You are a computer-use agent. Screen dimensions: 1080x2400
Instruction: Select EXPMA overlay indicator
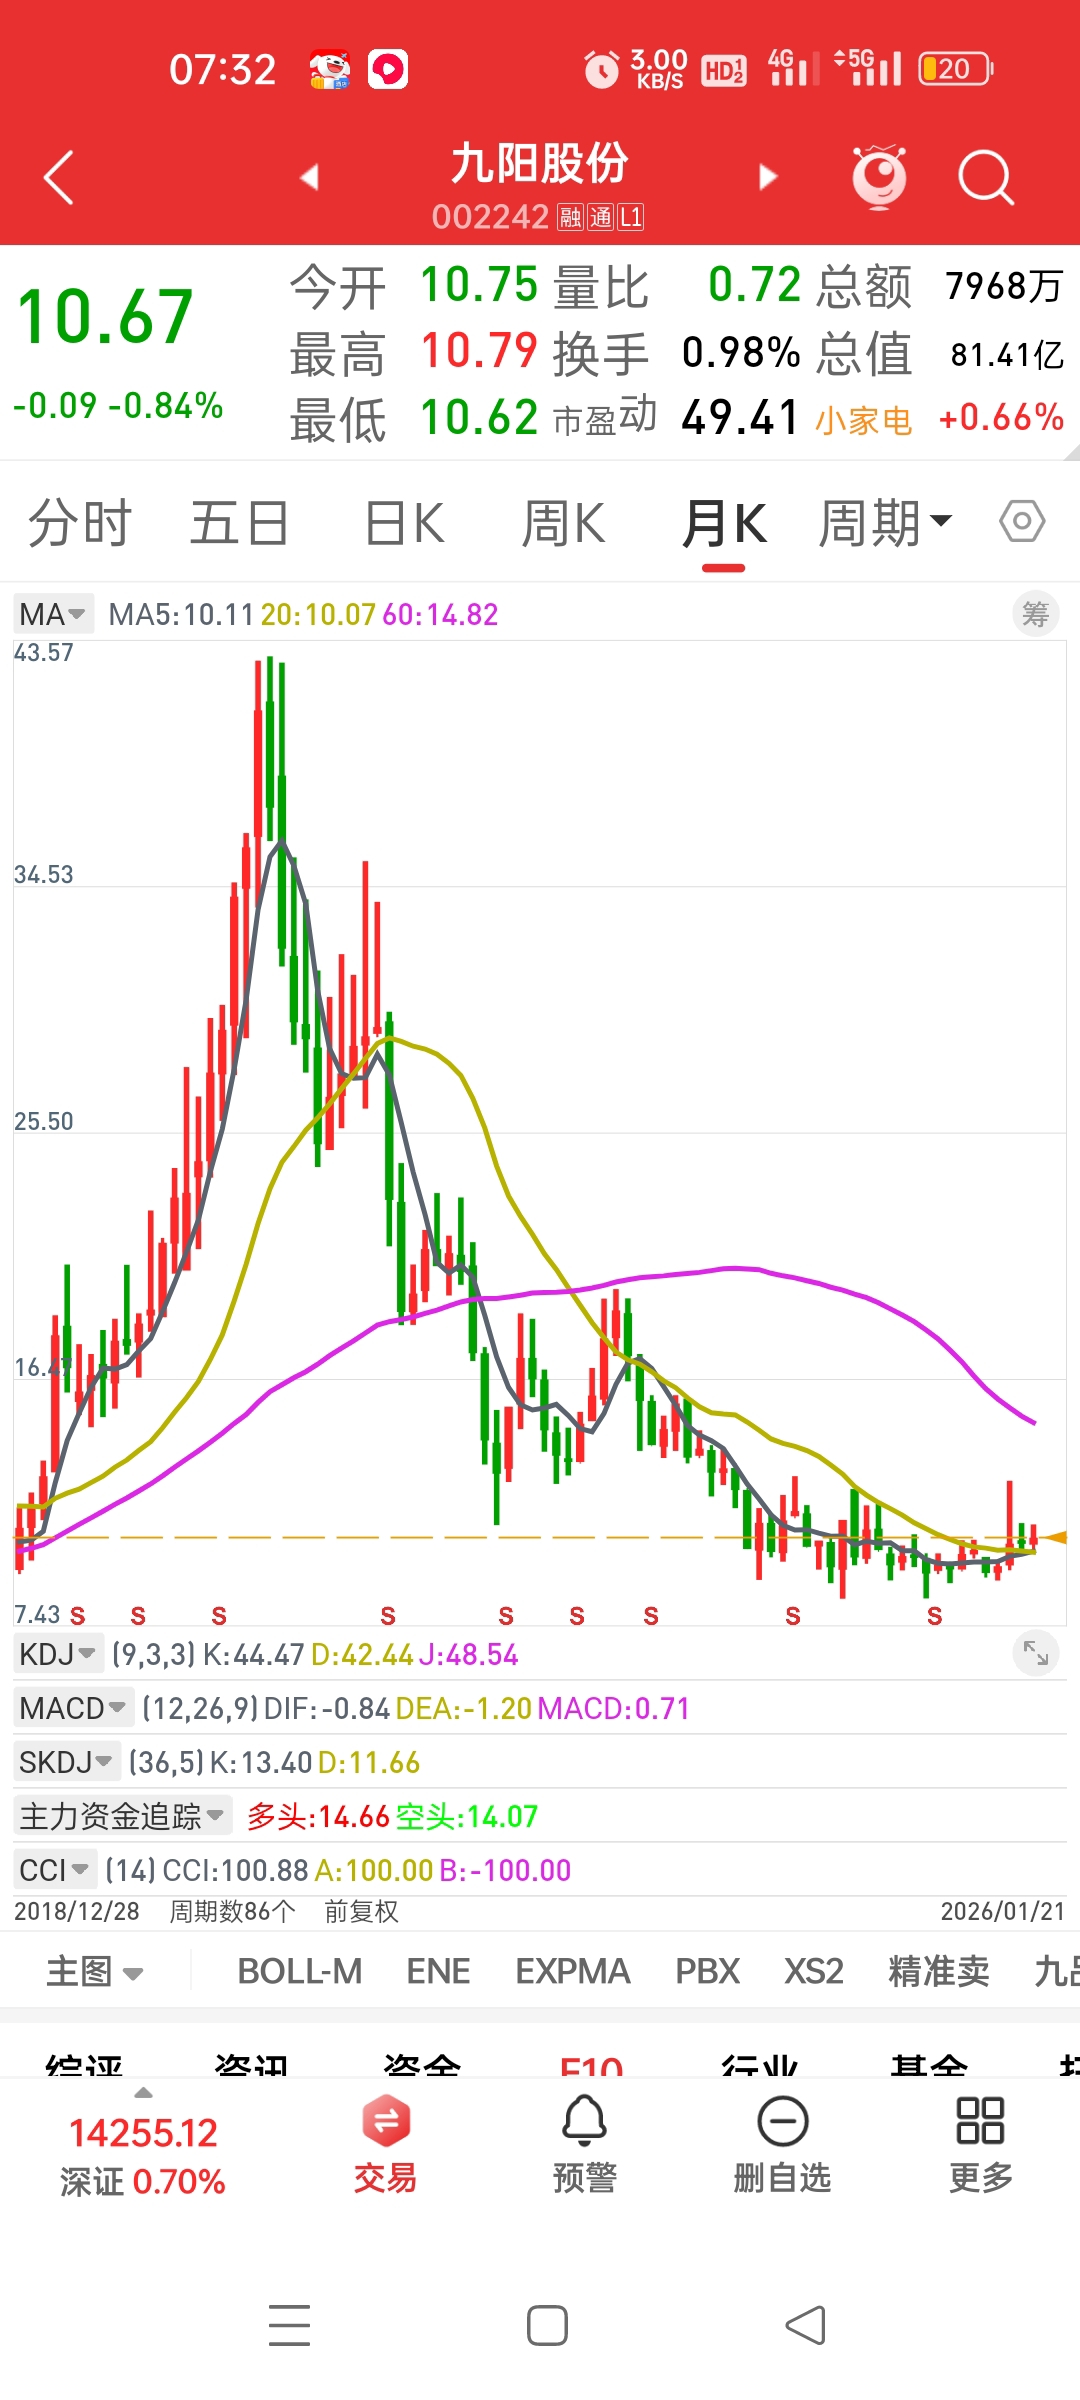click(x=573, y=1972)
